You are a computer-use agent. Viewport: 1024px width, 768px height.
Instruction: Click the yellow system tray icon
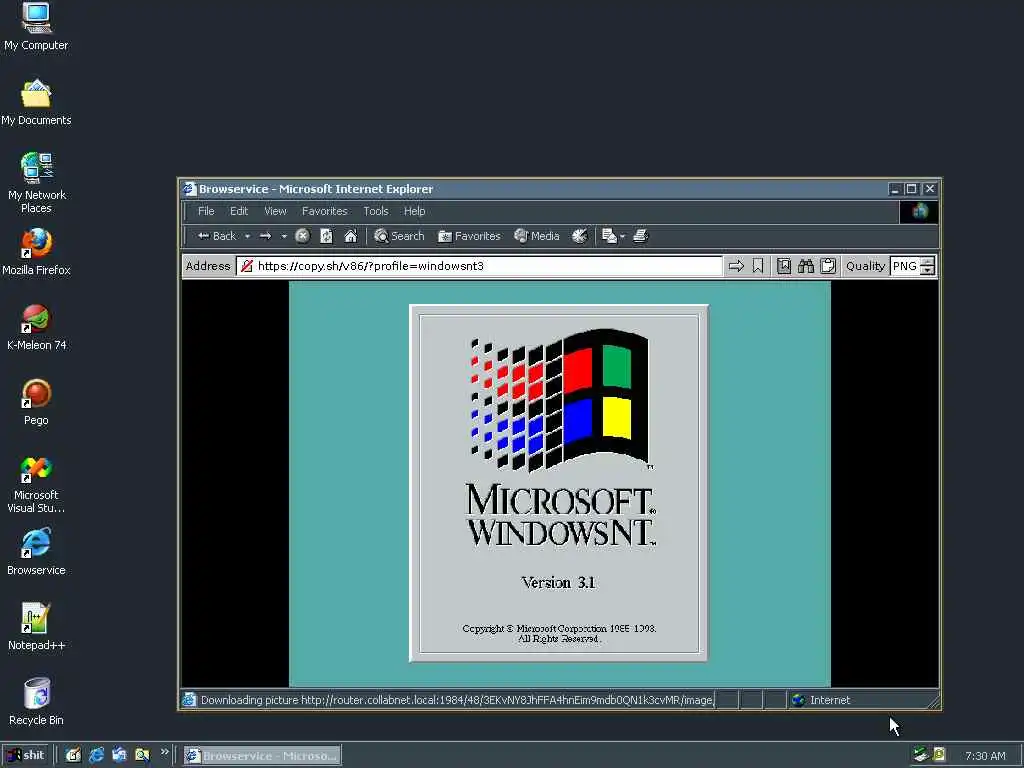pyautogui.click(x=939, y=755)
